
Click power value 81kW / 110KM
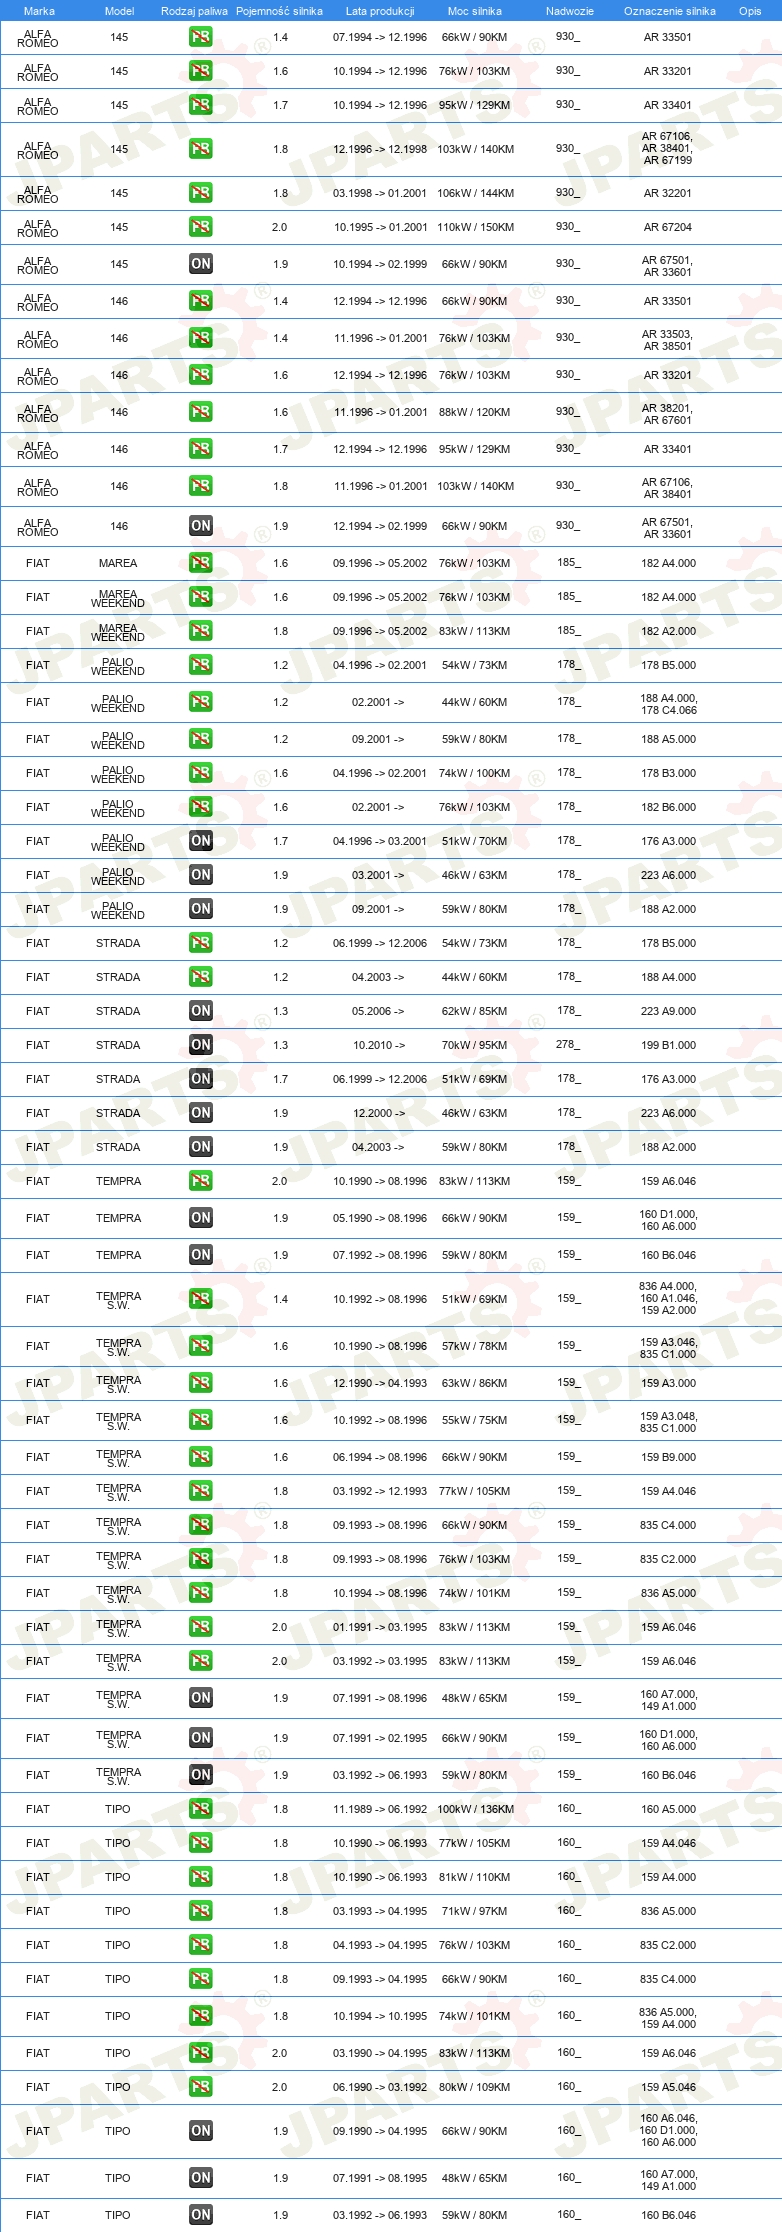[475, 1877]
